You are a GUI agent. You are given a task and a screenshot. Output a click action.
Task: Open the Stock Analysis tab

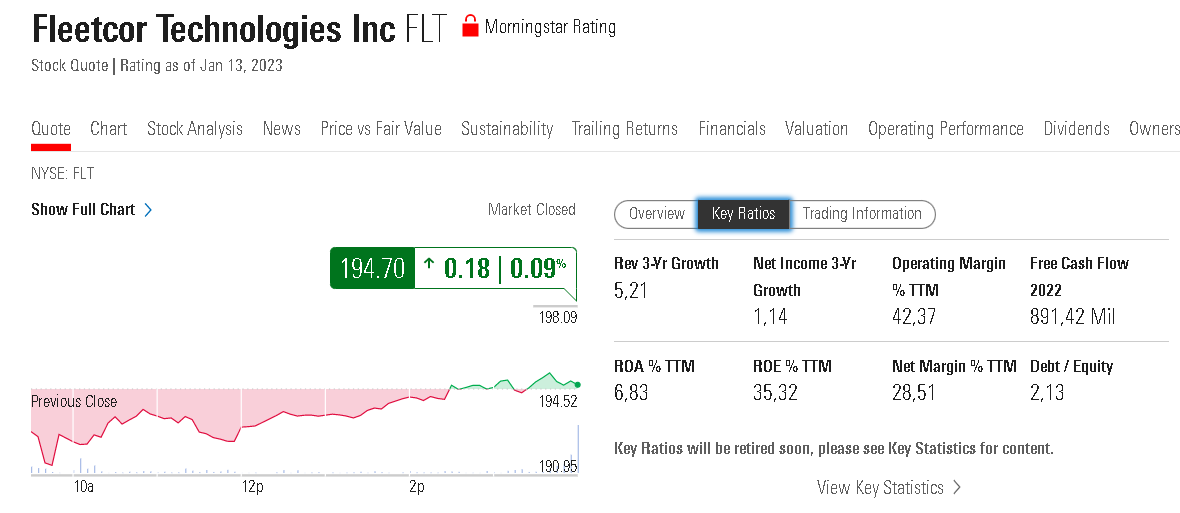click(195, 129)
